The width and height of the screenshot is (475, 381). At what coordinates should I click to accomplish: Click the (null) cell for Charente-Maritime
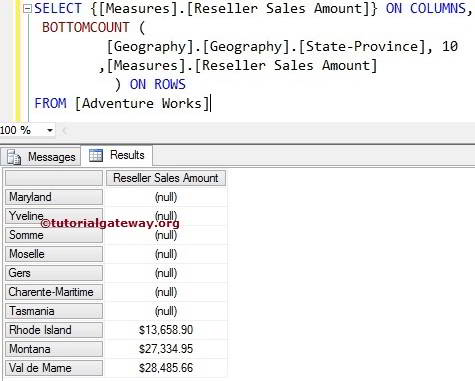tap(166, 292)
